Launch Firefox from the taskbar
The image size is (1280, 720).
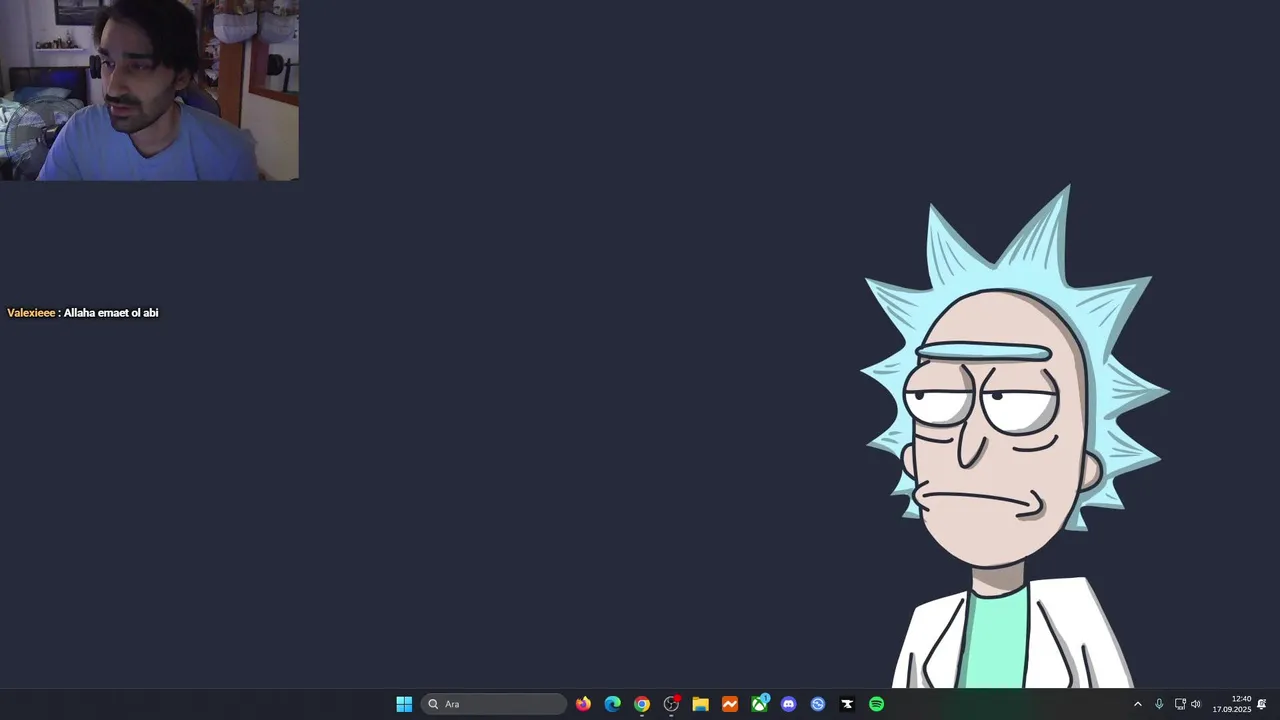point(583,704)
